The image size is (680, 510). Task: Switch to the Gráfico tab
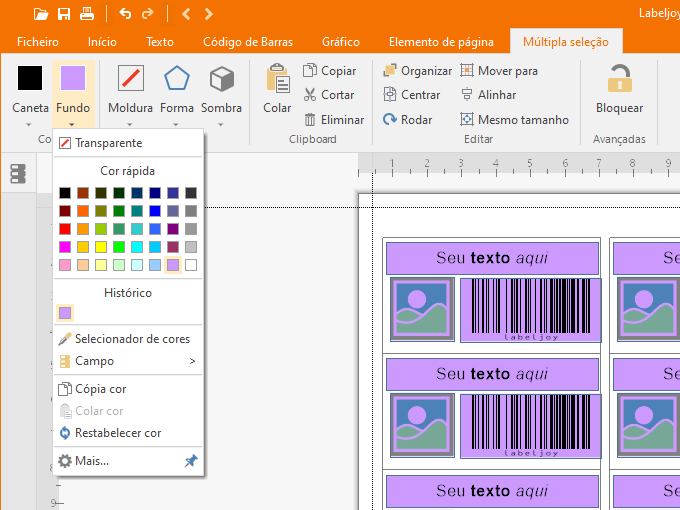coord(340,42)
